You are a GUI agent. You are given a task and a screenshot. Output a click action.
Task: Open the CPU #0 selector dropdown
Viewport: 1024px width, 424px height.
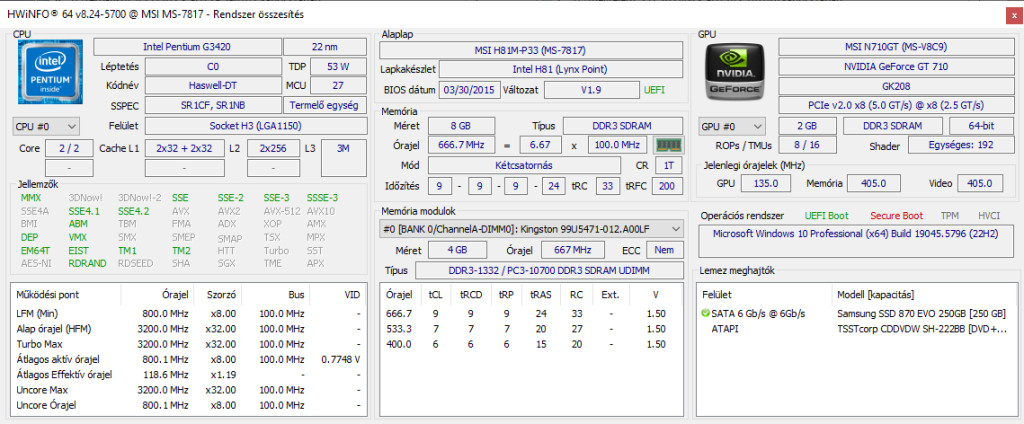tap(46, 125)
